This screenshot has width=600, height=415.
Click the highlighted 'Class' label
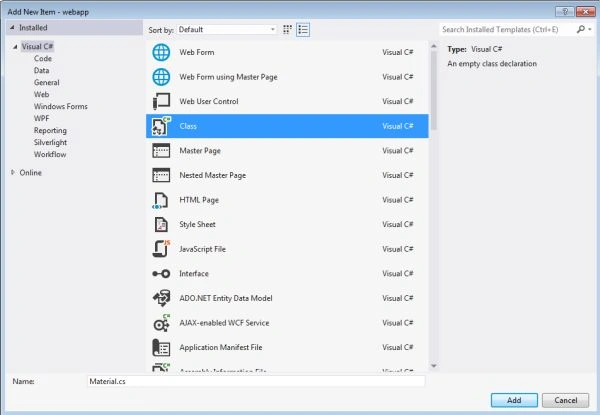coord(188,126)
